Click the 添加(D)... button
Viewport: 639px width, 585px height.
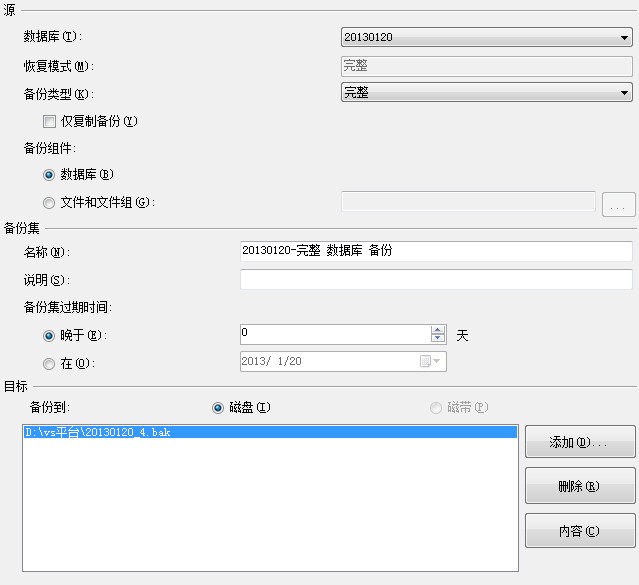coord(580,442)
